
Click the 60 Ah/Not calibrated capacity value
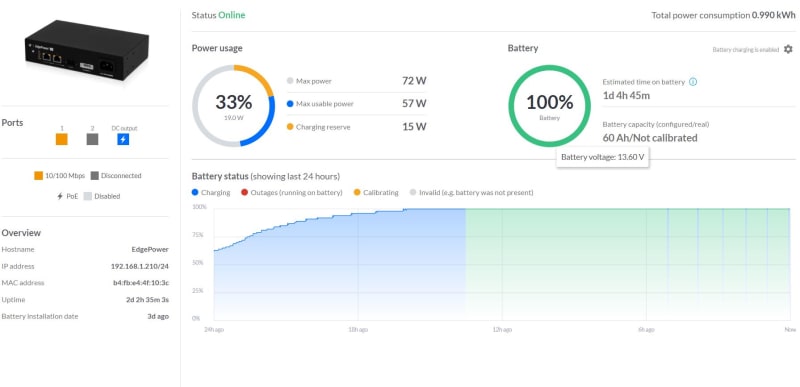pos(649,138)
